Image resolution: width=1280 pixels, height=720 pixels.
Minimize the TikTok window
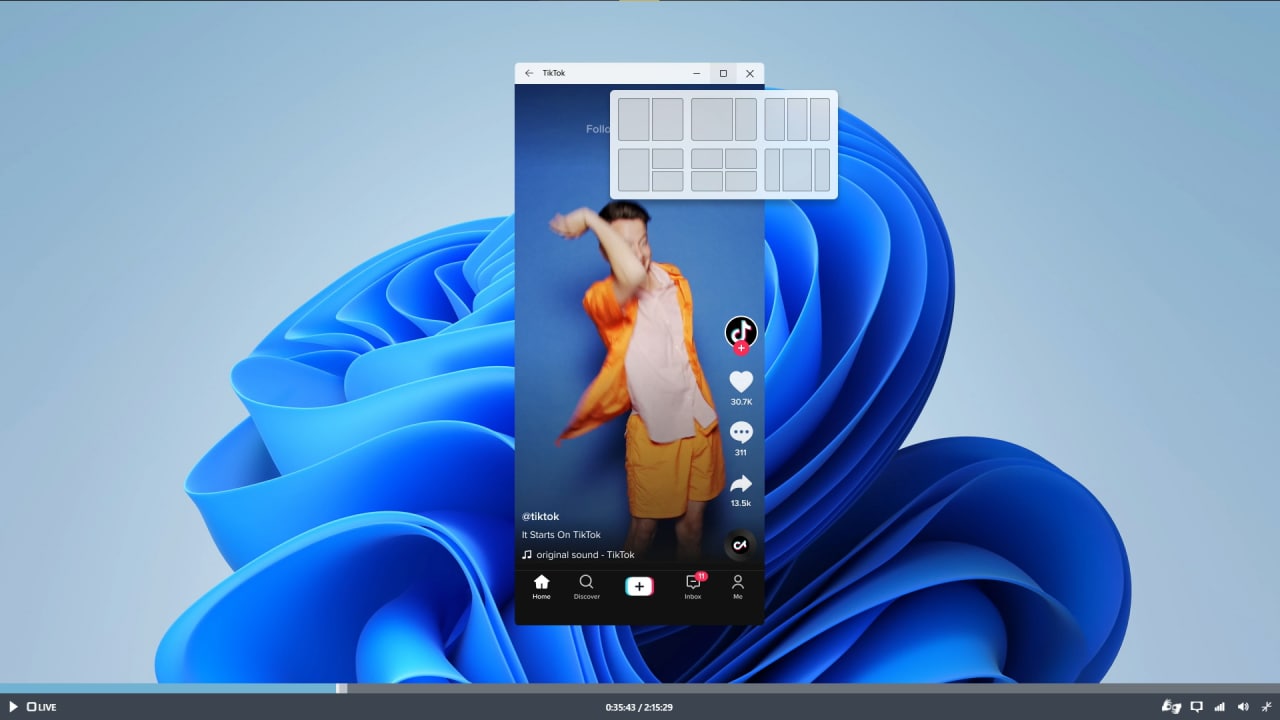(x=697, y=73)
